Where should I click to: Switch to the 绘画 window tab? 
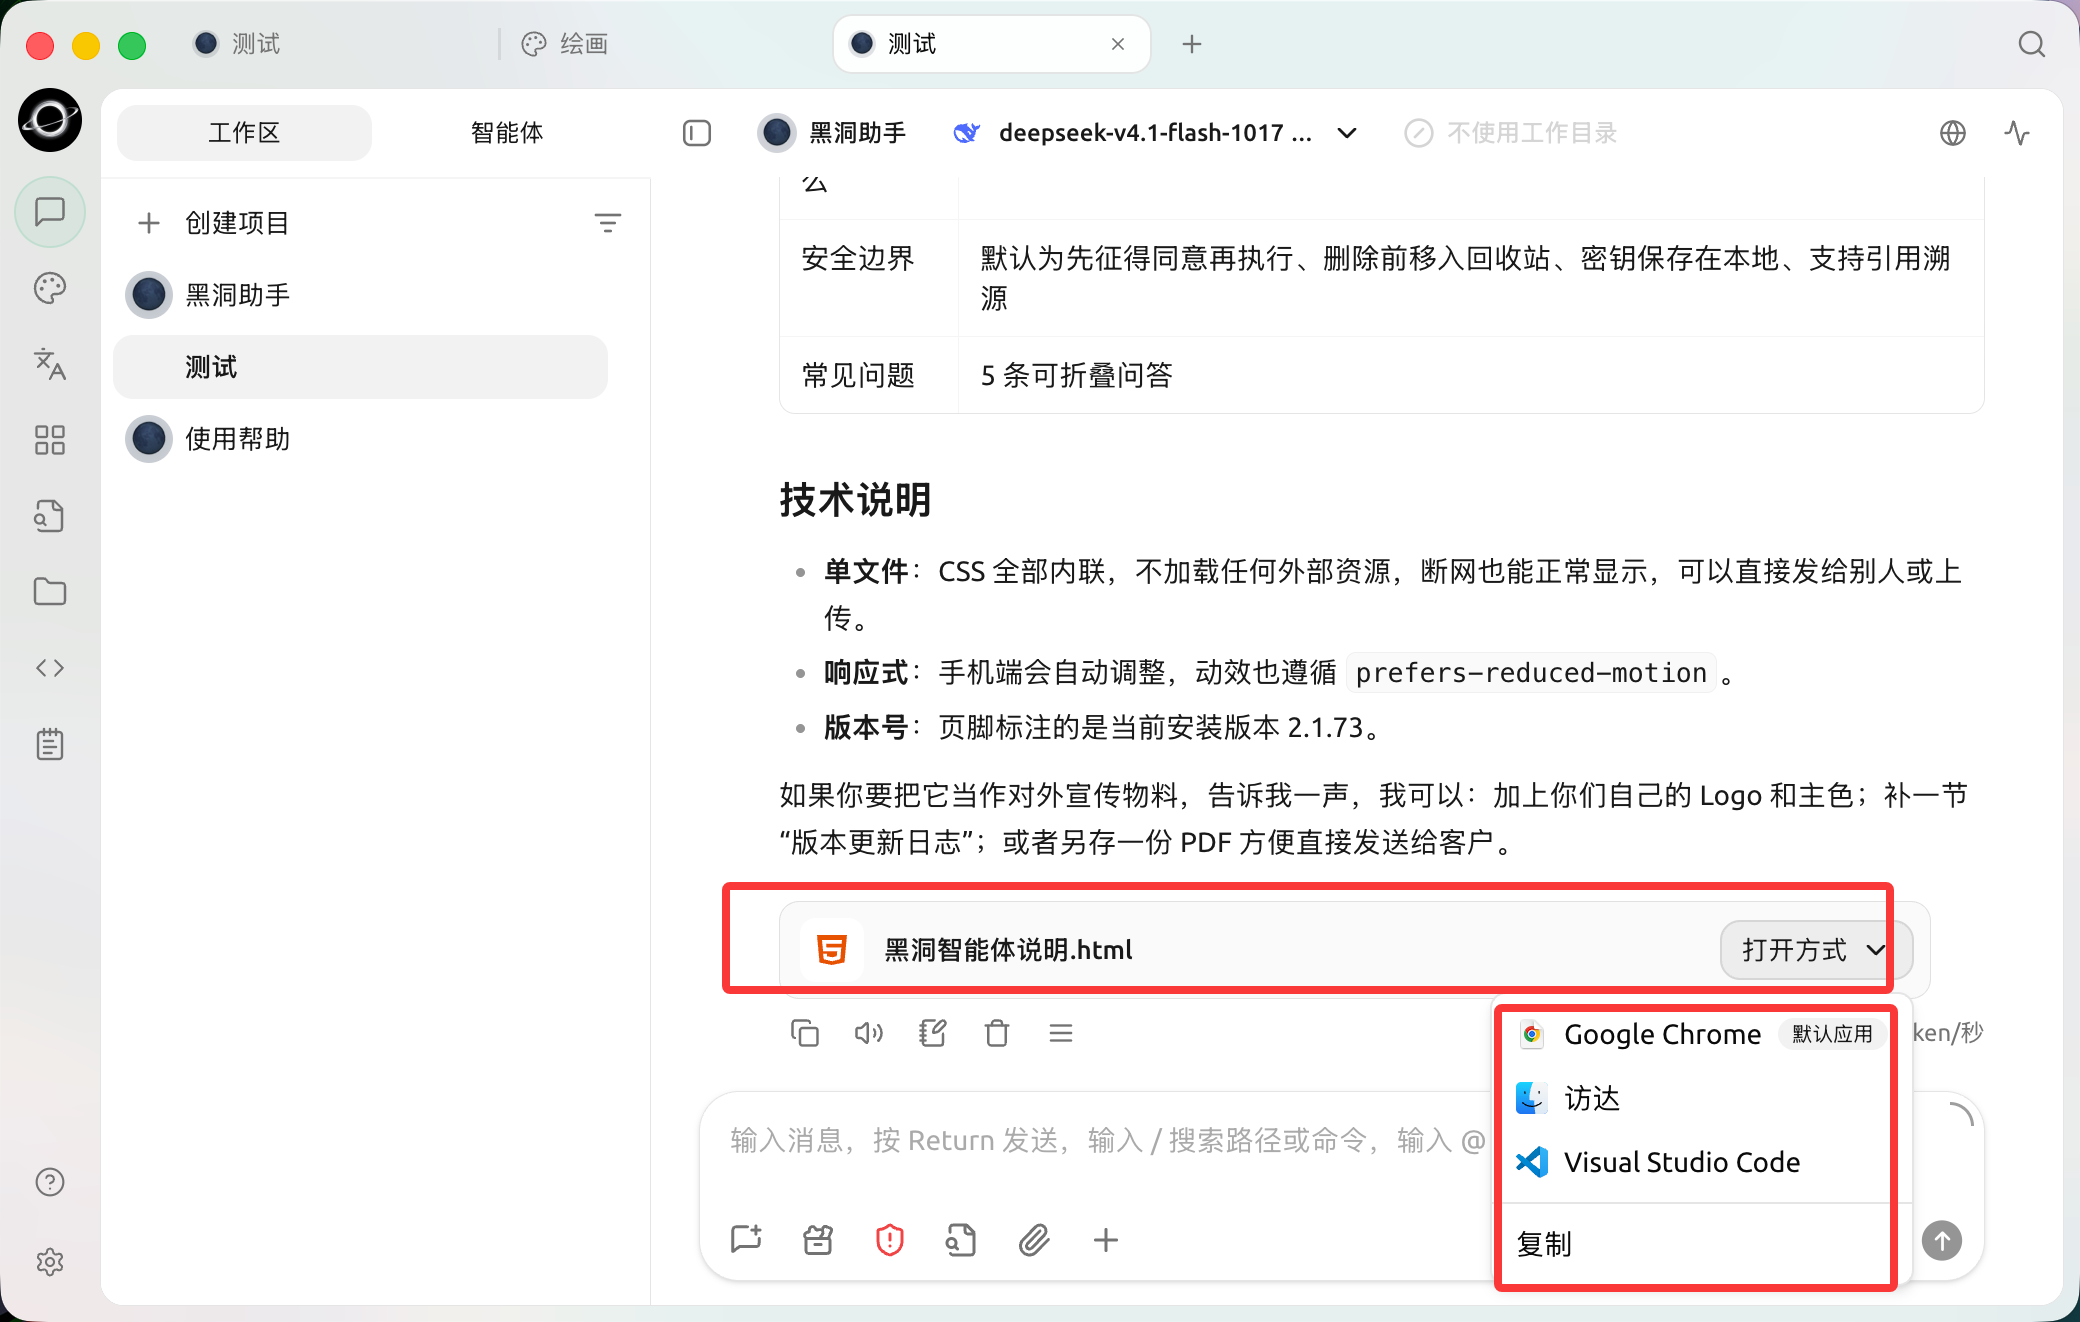pos(566,44)
